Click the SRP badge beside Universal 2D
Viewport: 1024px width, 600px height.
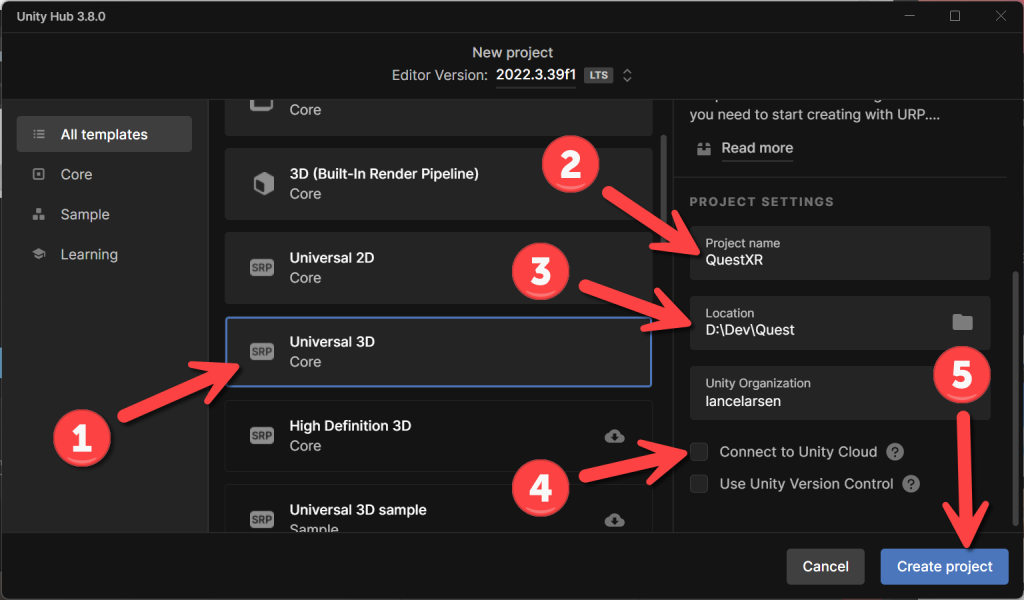coord(262,268)
